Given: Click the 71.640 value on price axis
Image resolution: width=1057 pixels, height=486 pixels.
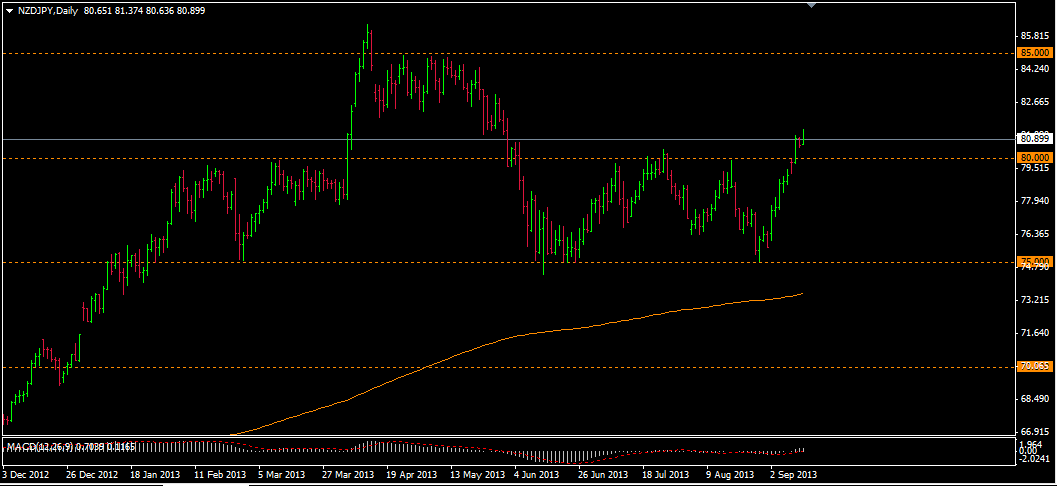Looking at the screenshot, I should pyautogui.click(x=1035, y=333).
